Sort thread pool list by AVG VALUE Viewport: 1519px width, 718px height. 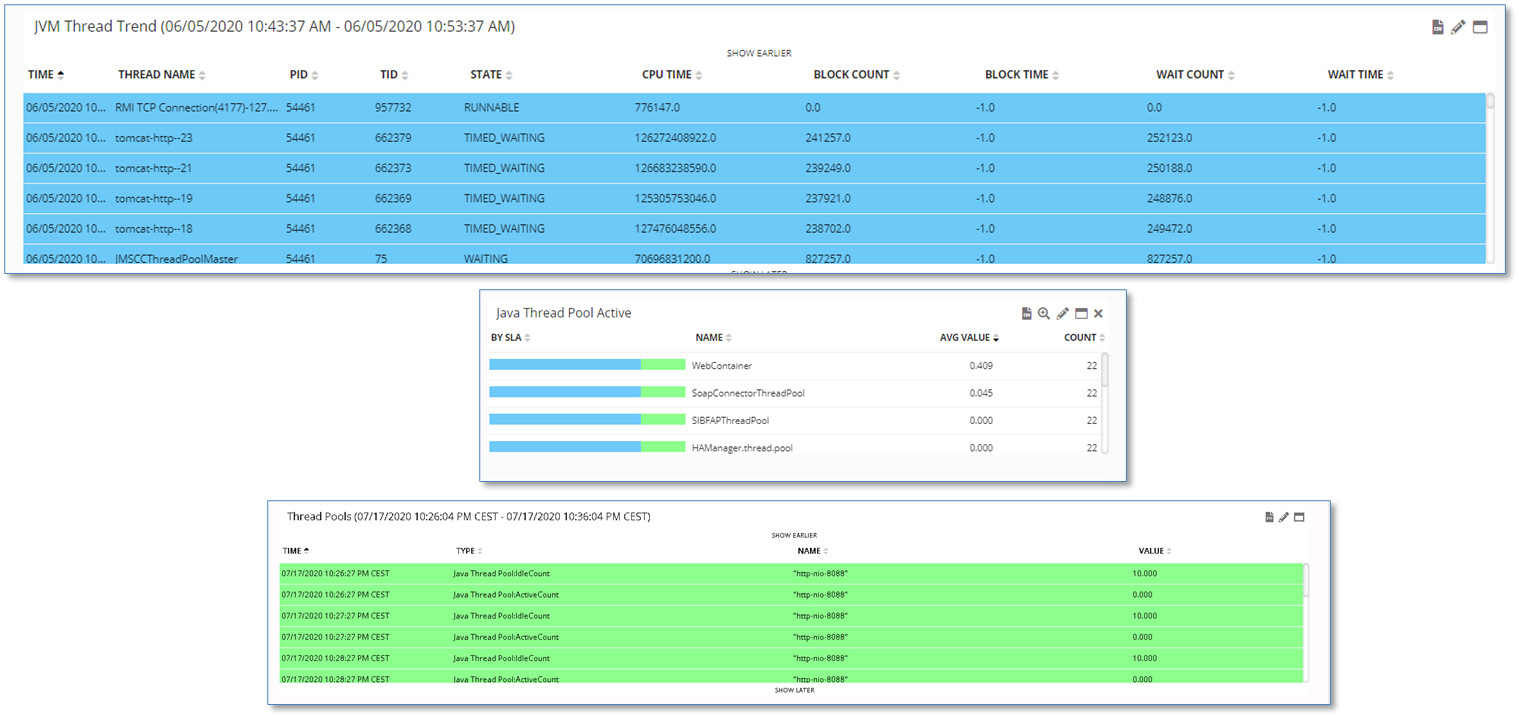click(x=969, y=338)
